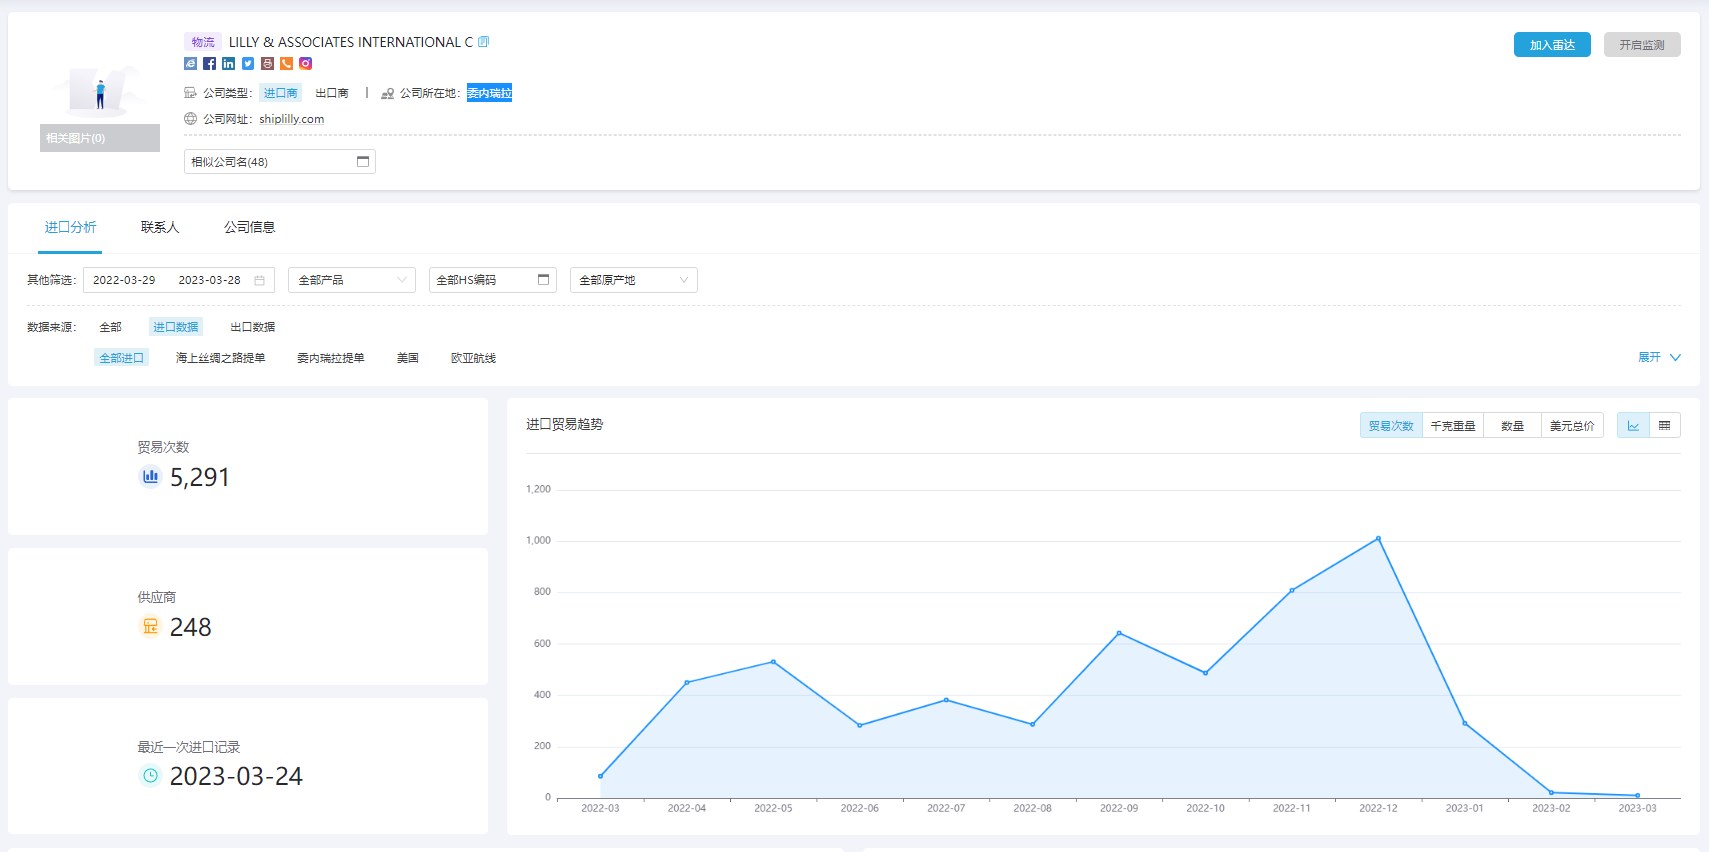Select 美国 source filter
This screenshot has height=852, width=1709.
(408, 358)
